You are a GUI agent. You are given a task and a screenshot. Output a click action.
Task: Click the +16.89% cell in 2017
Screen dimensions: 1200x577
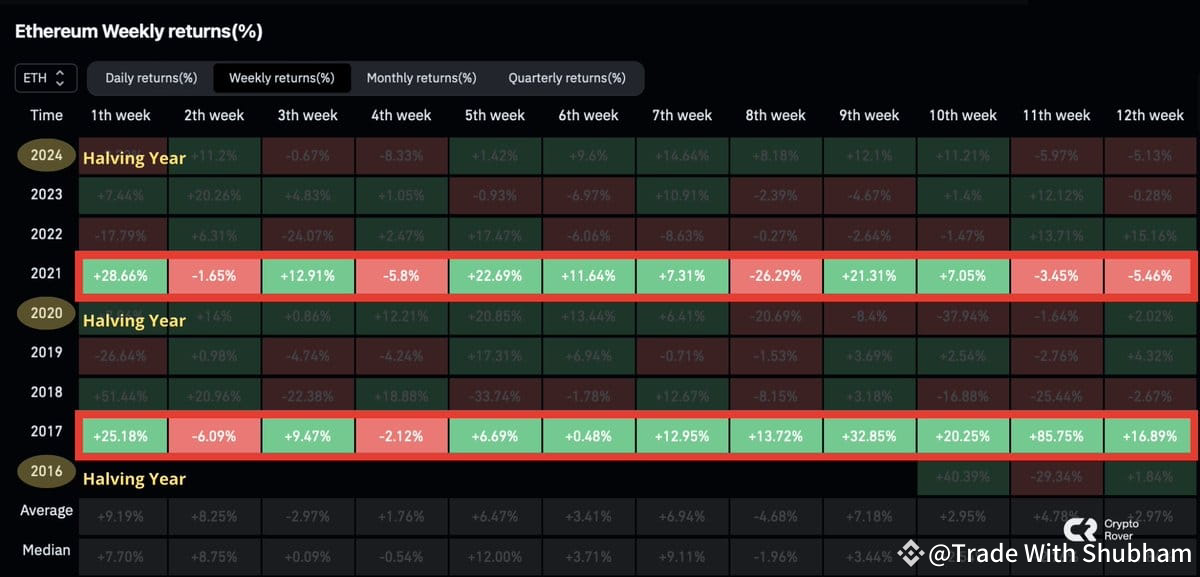point(1149,437)
